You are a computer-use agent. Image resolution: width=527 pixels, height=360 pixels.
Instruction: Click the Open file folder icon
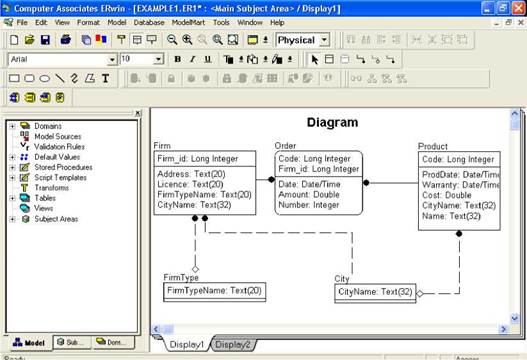(x=30, y=40)
